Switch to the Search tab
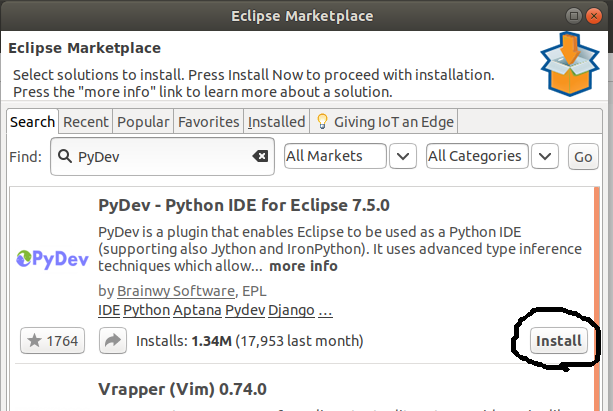The height and width of the screenshot is (411, 613). tap(32, 122)
